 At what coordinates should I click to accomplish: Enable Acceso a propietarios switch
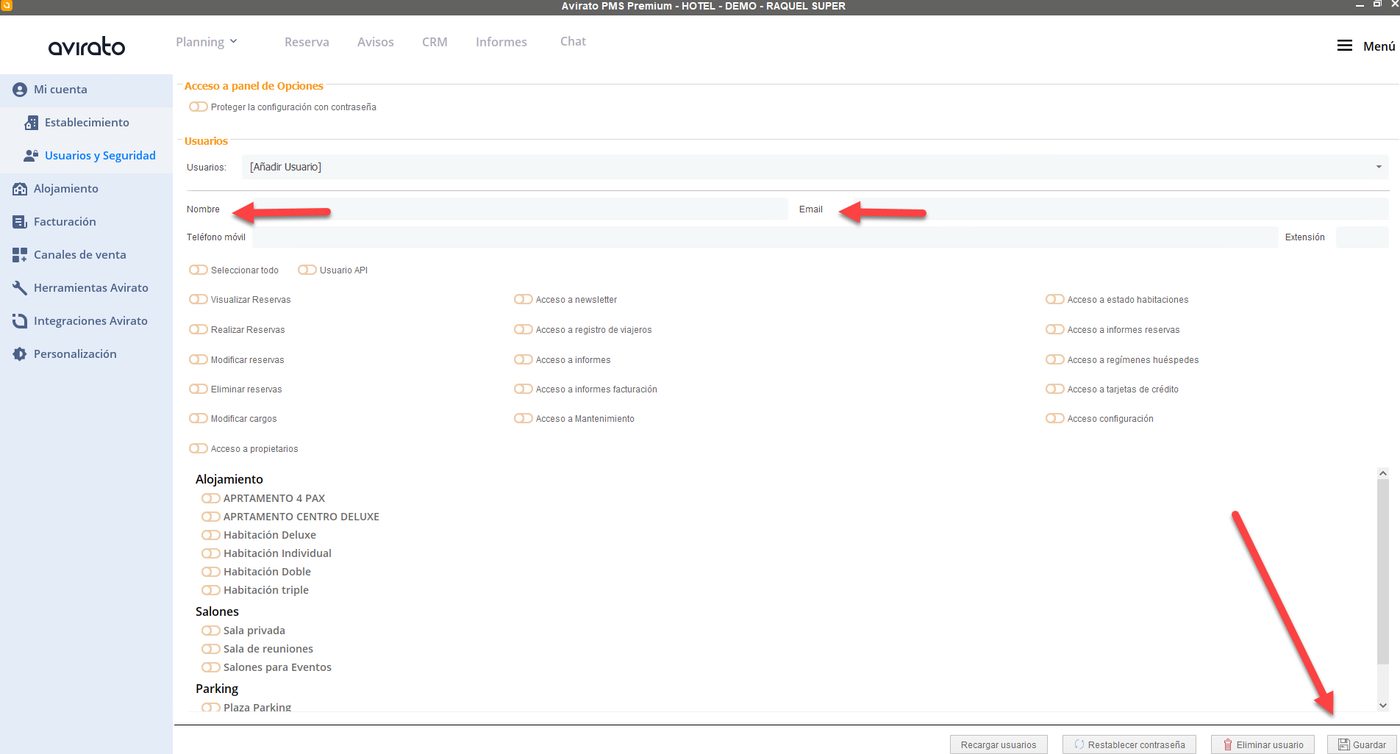pos(198,449)
